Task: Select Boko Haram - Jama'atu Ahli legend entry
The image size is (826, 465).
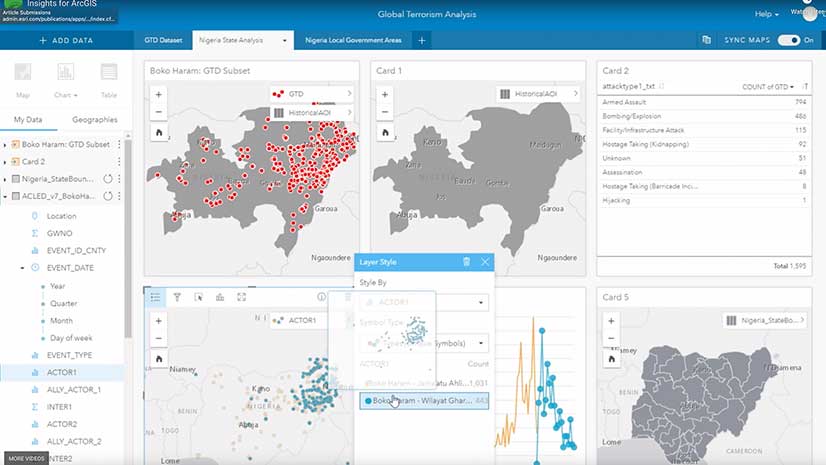Action: click(x=424, y=383)
